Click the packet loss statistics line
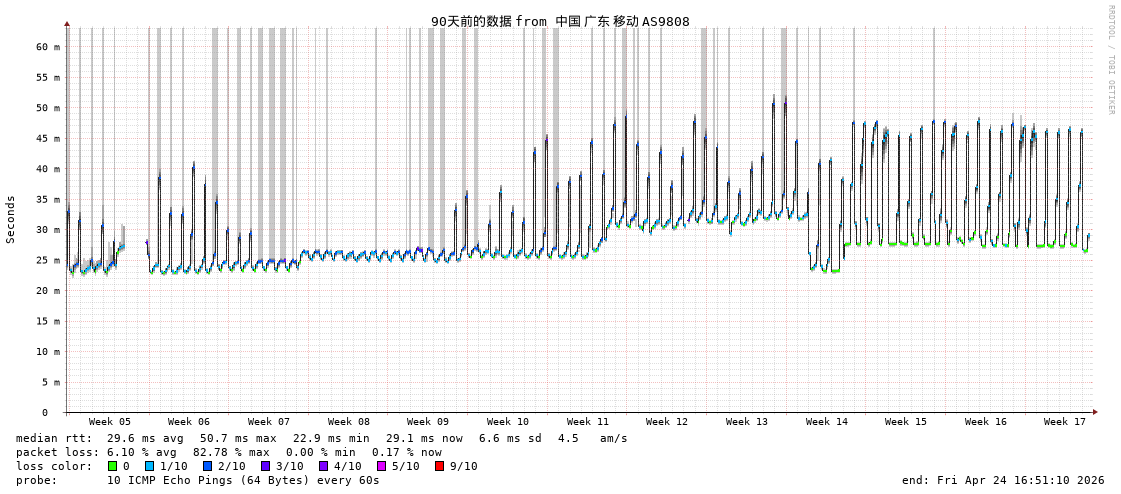This screenshot has width=1121, height=494. tap(228, 452)
